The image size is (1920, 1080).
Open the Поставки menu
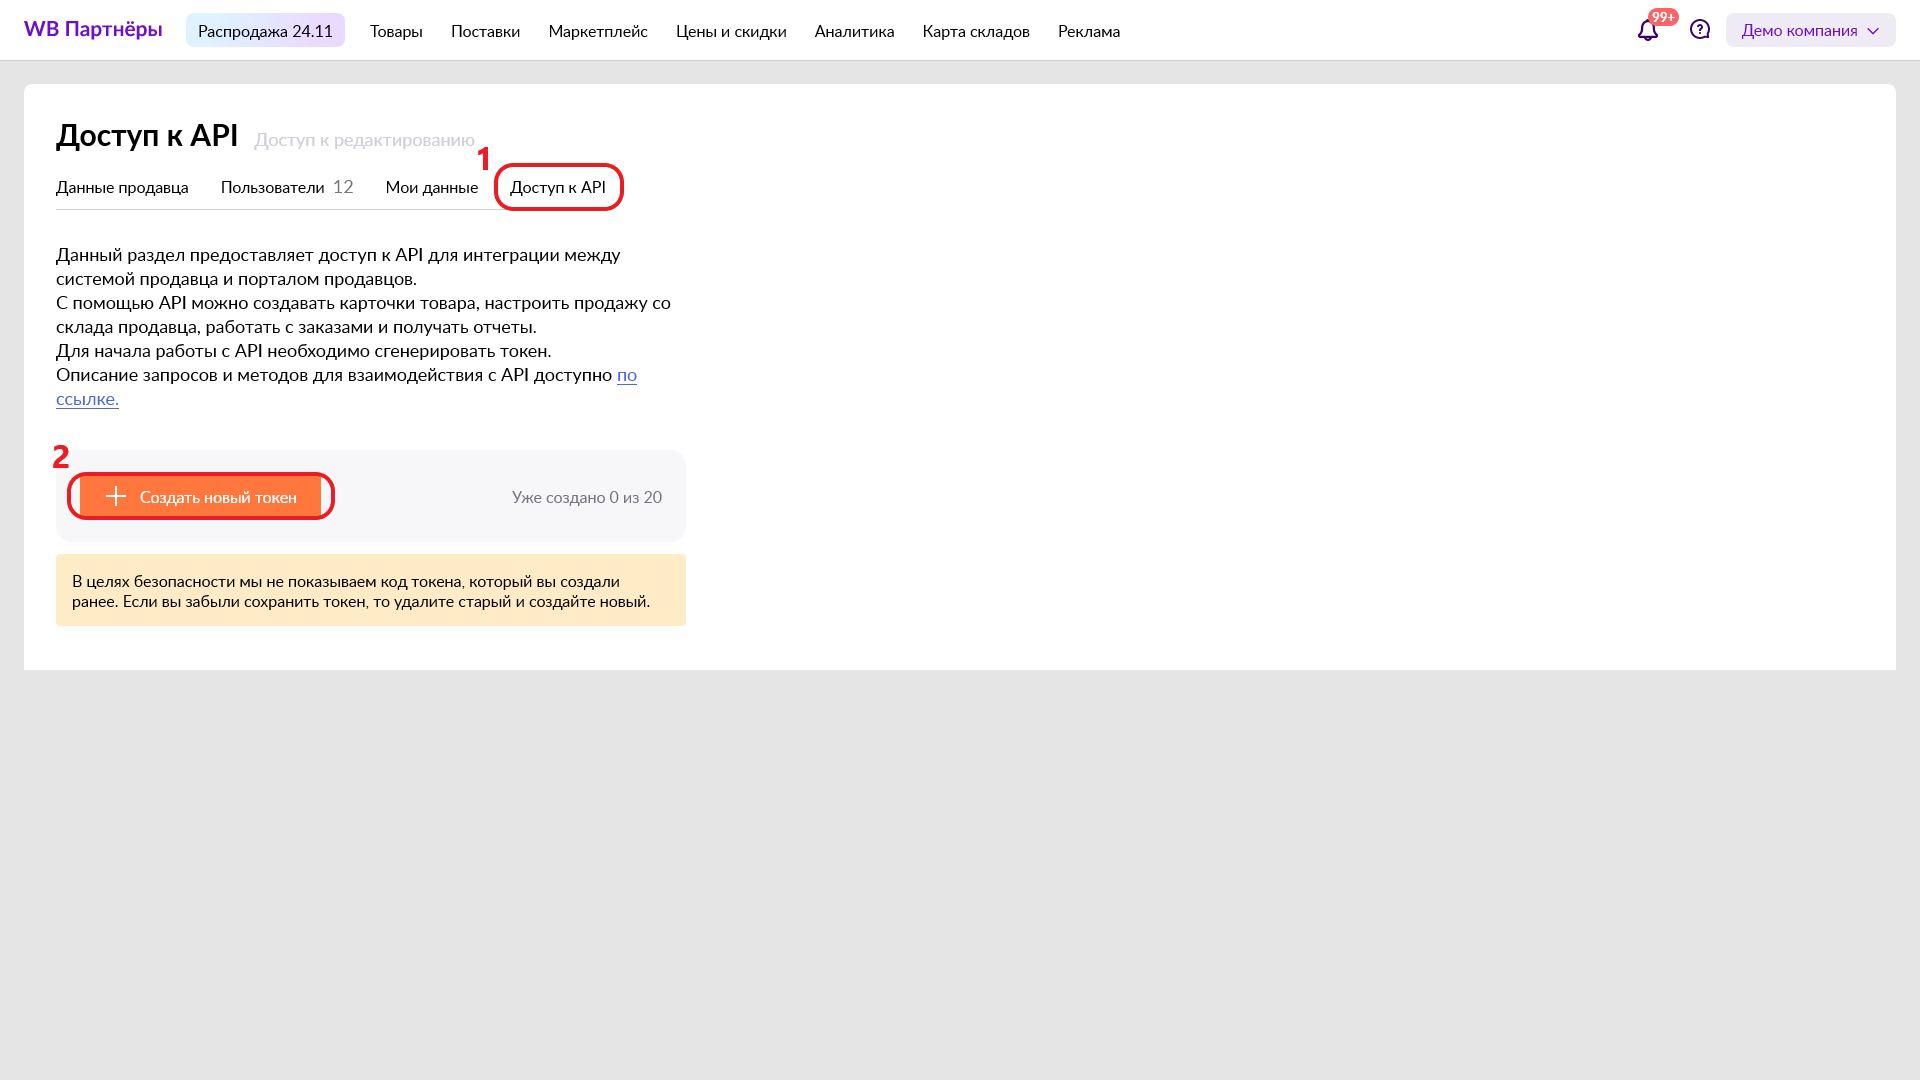pos(485,31)
